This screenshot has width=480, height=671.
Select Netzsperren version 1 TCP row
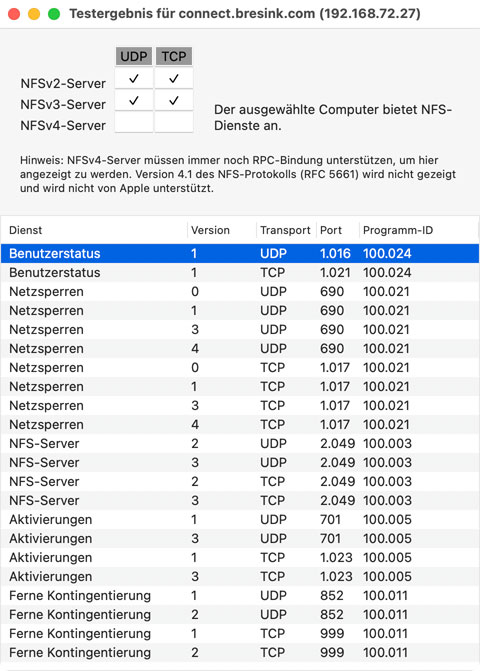(240, 386)
